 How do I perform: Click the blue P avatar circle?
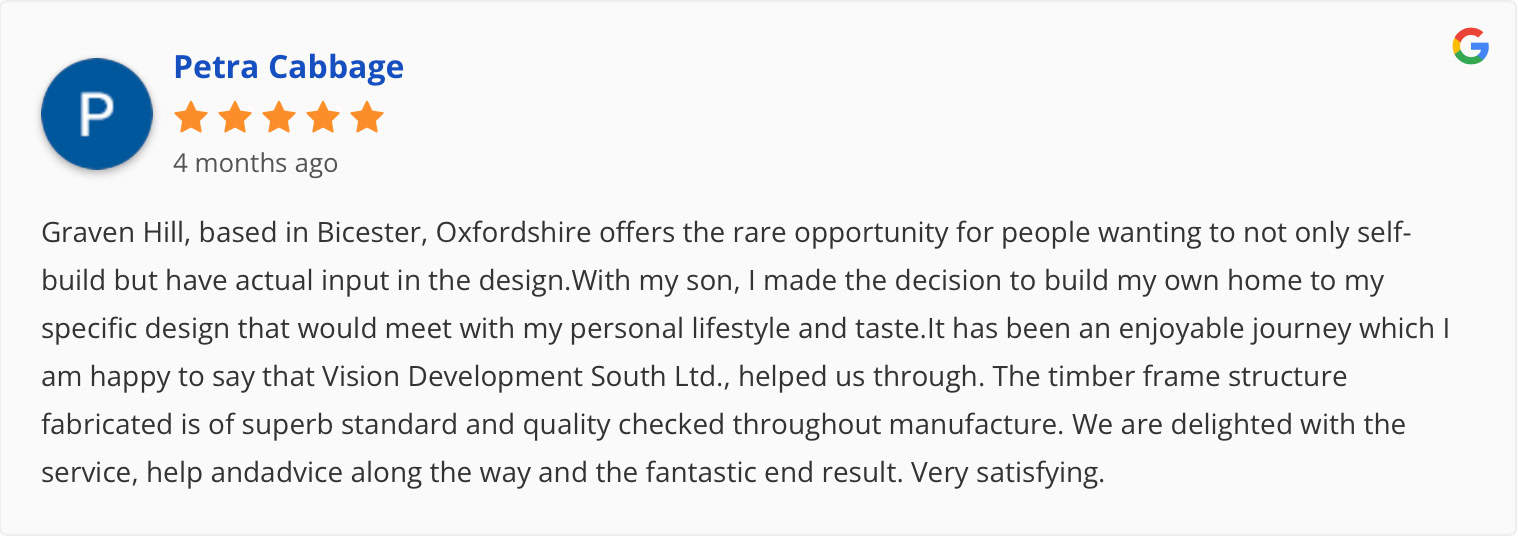(x=97, y=114)
